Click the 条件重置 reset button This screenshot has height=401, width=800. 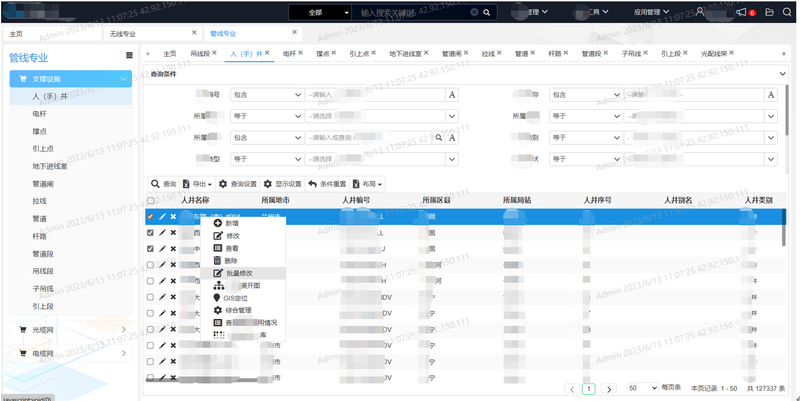click(x=328, y=184)
